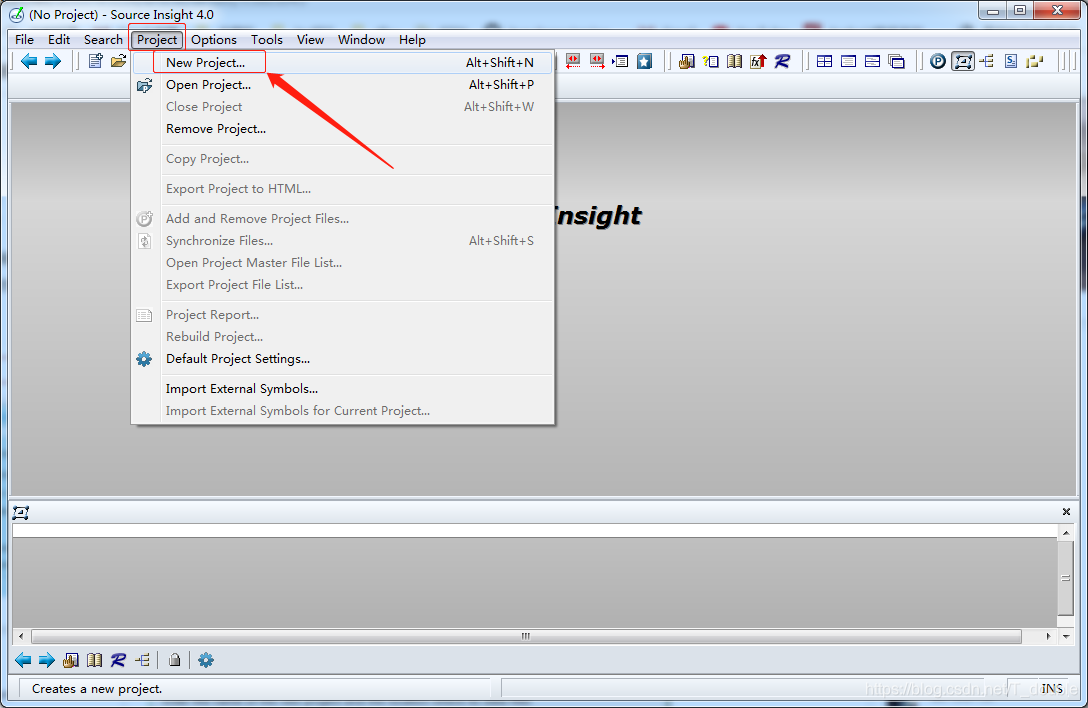Open Context Window options gear icon at bottom

pos(206,660)
